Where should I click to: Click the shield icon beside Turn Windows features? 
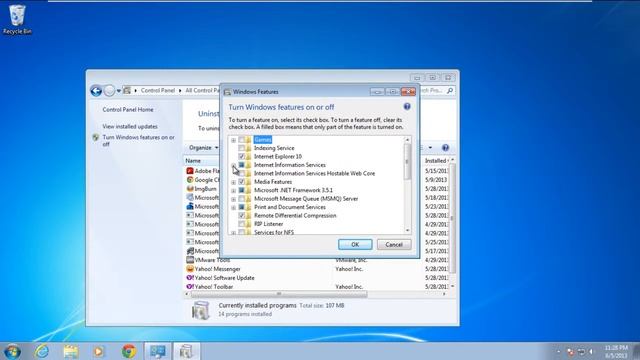(x=96, y=138)
